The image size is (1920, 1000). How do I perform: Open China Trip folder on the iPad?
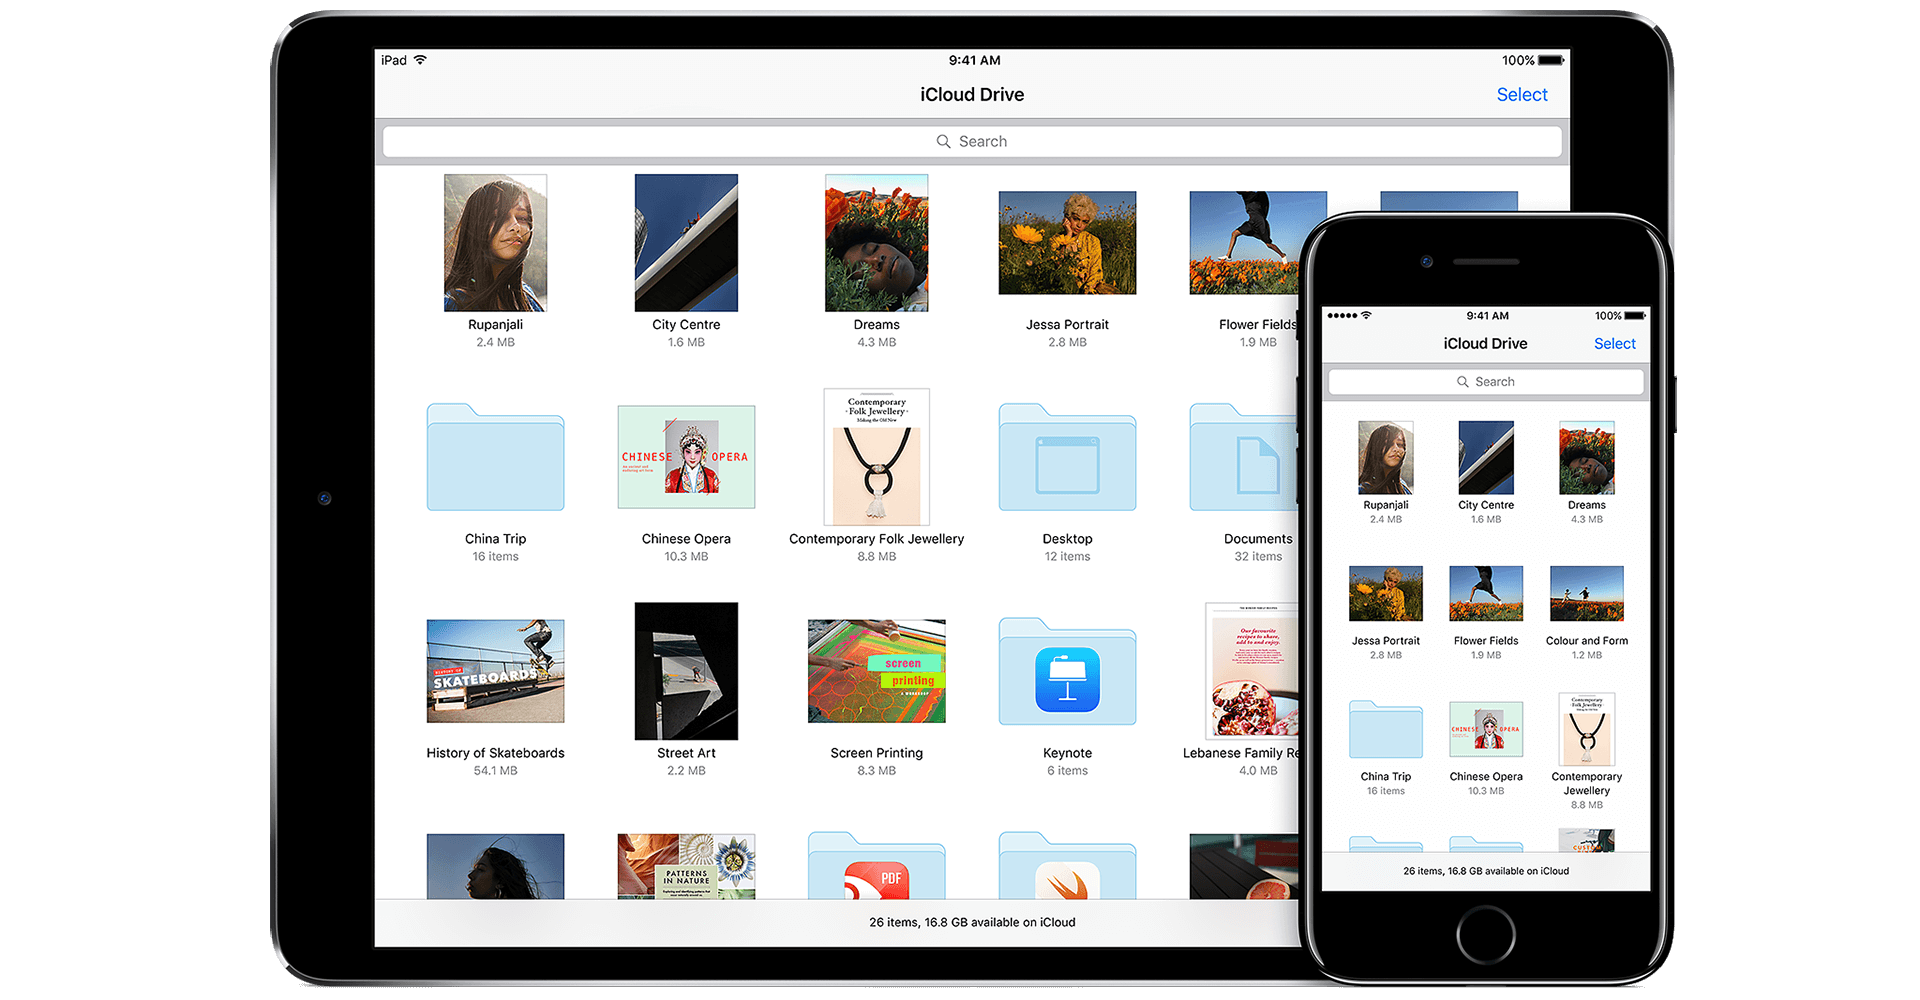[x=495, y=457]
